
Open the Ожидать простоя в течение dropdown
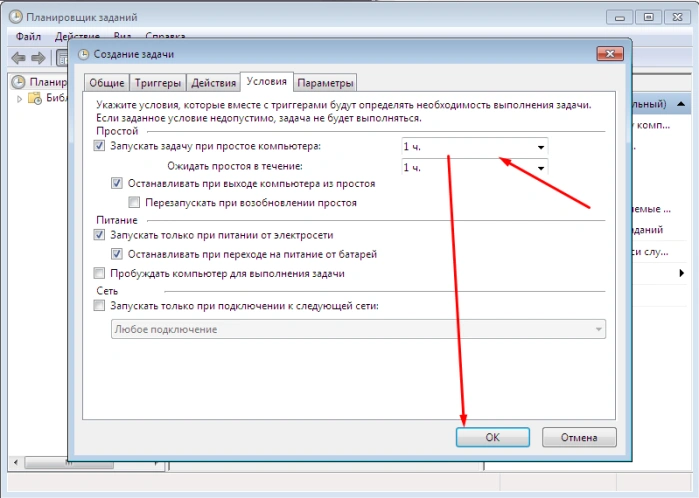point(475,168)
